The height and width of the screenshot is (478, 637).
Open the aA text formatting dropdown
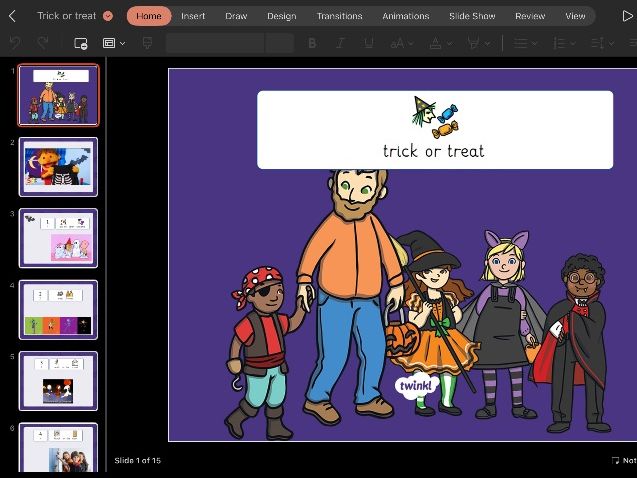[x=402, y=43]
